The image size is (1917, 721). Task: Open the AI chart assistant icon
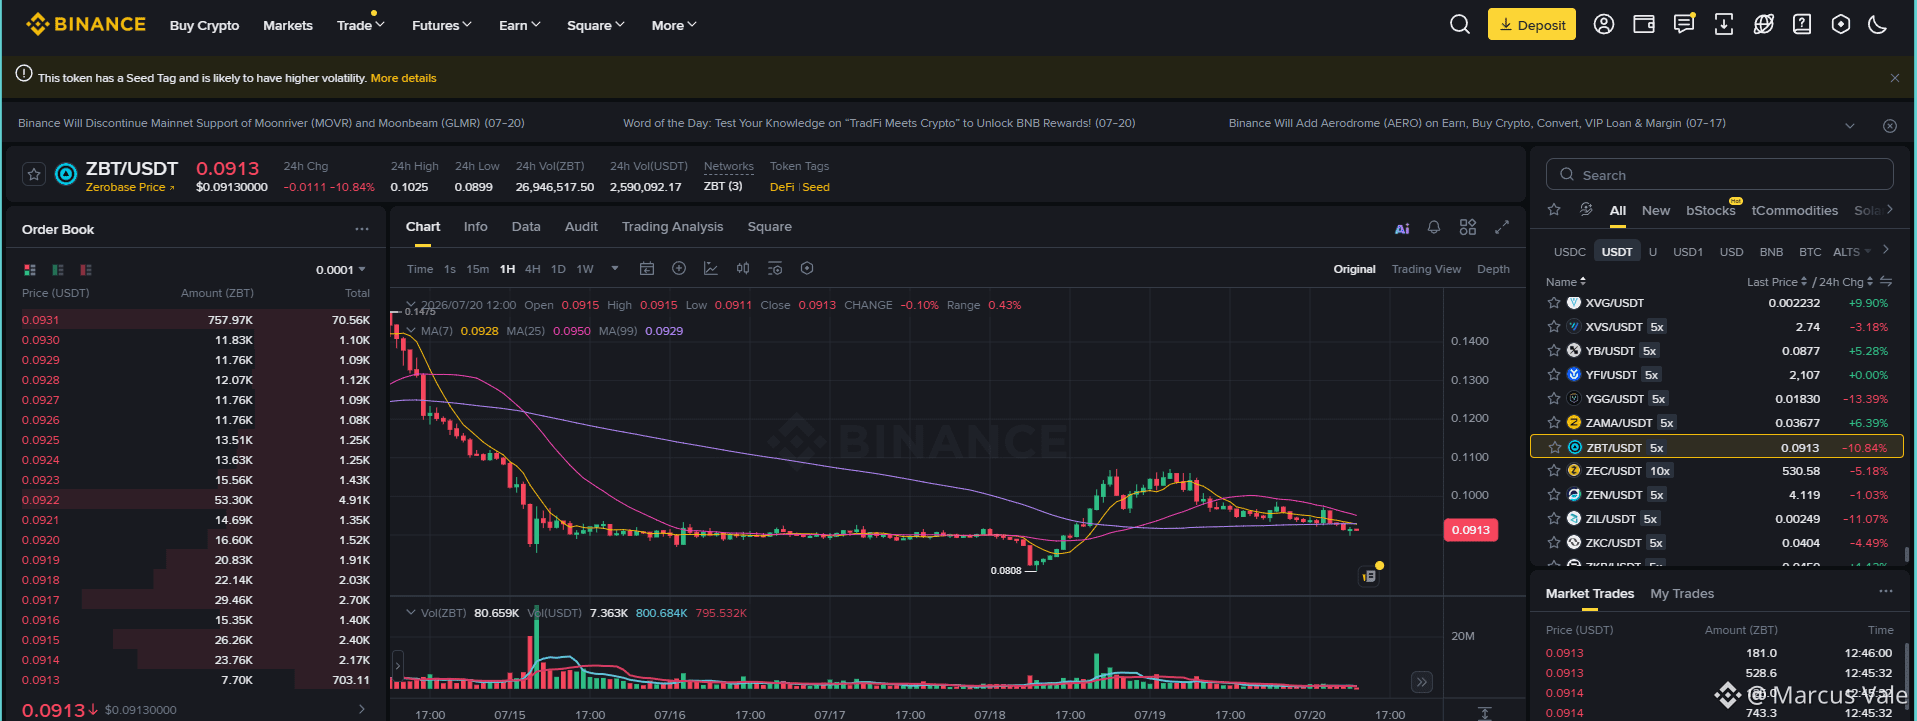coord(1402,228)
